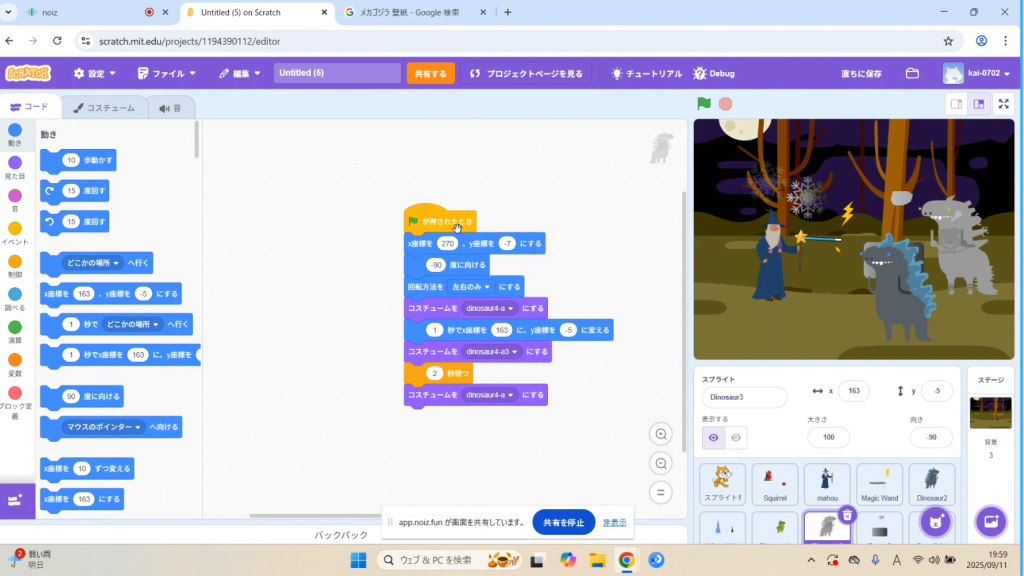Open the choose a sprite cat button
This screenshot has width=1024, height=576.
(935, 522)
